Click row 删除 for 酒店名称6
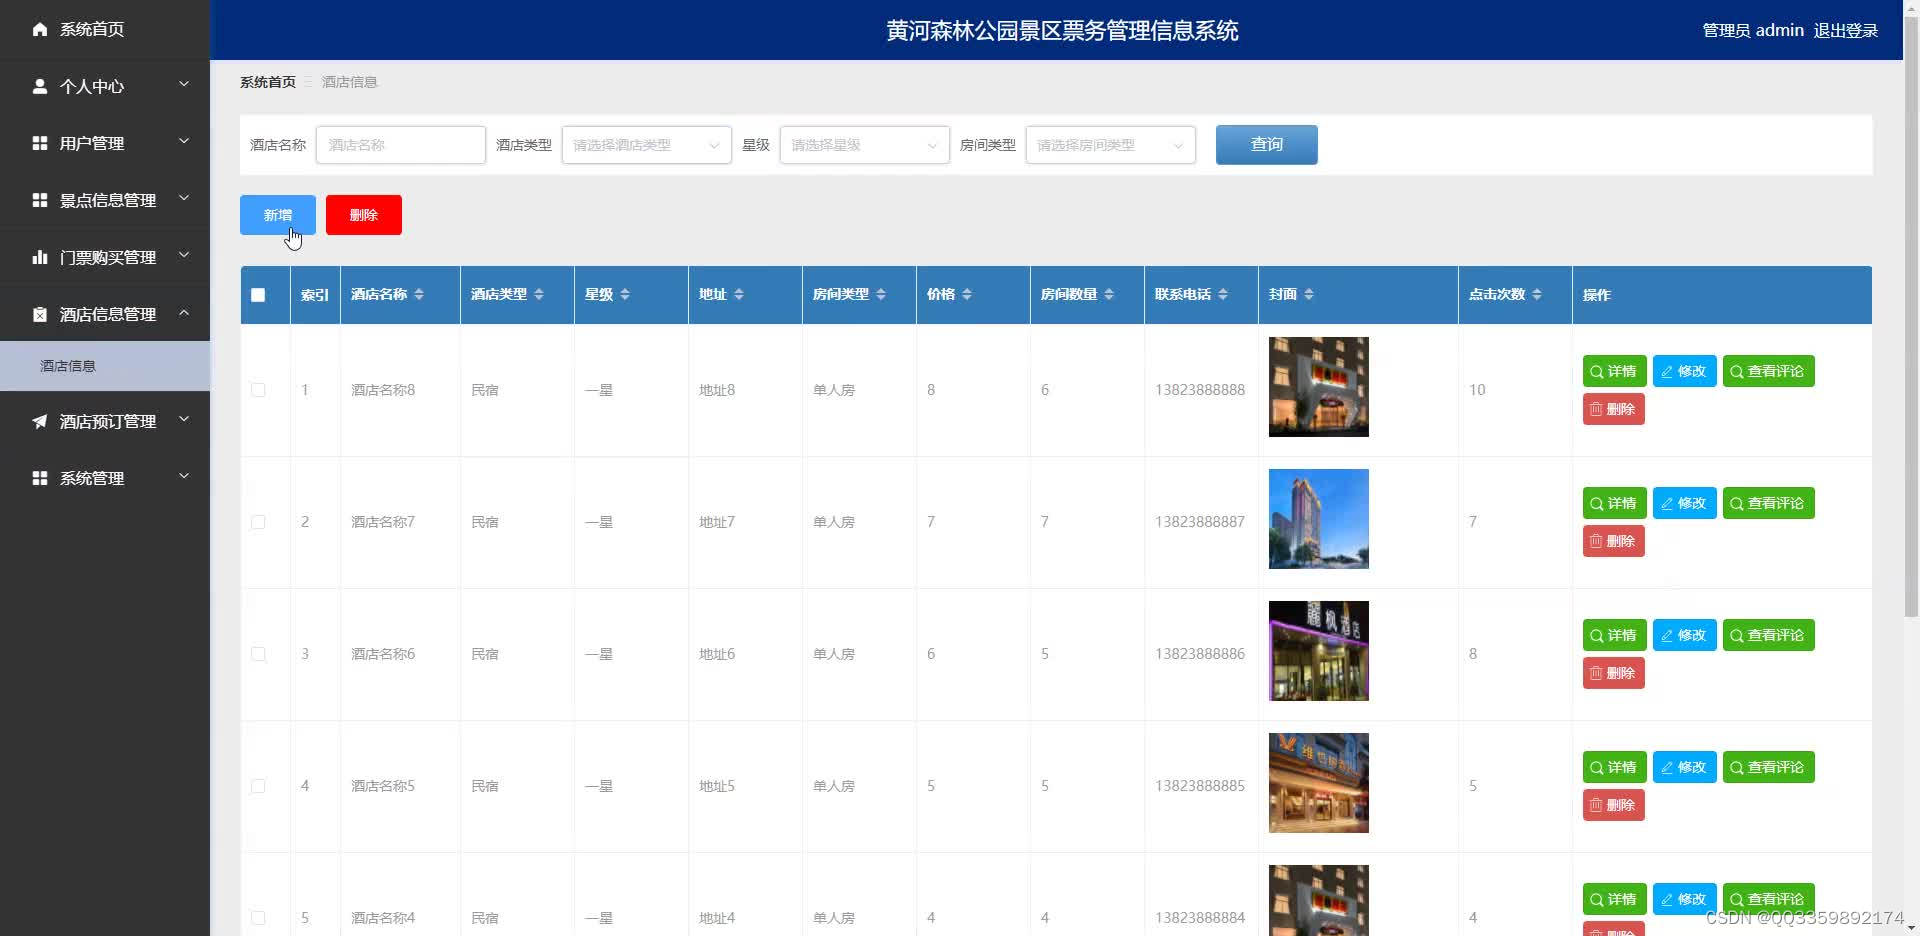This screenshot has width=1920, height=936. point(1613,673)
